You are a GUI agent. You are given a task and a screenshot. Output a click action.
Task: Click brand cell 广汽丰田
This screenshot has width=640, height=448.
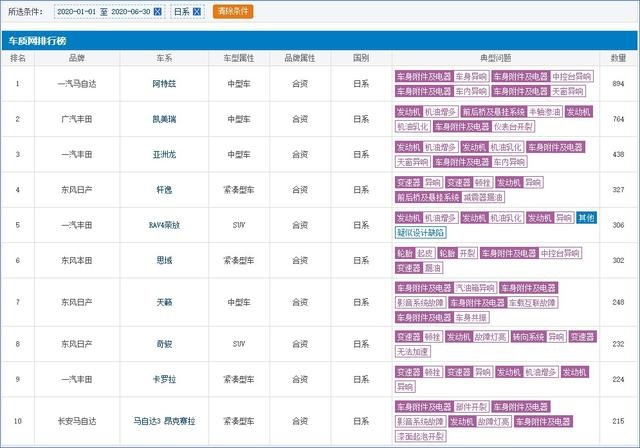(77, 119)
